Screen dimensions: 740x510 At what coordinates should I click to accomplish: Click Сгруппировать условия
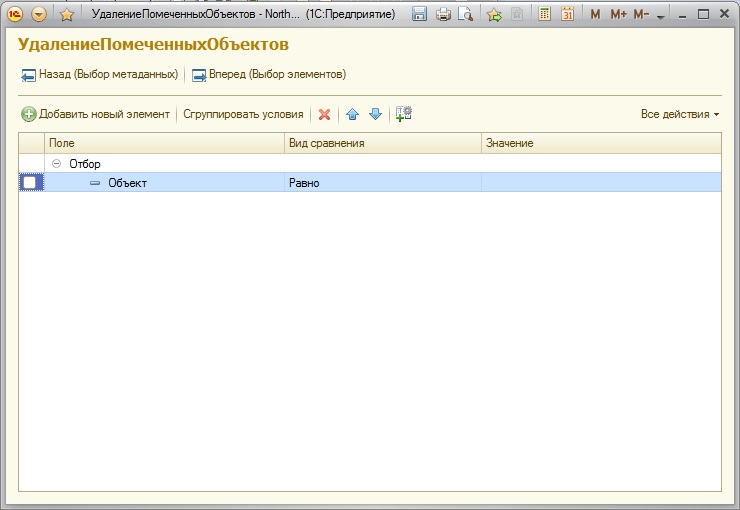click(x=243, y=114)
